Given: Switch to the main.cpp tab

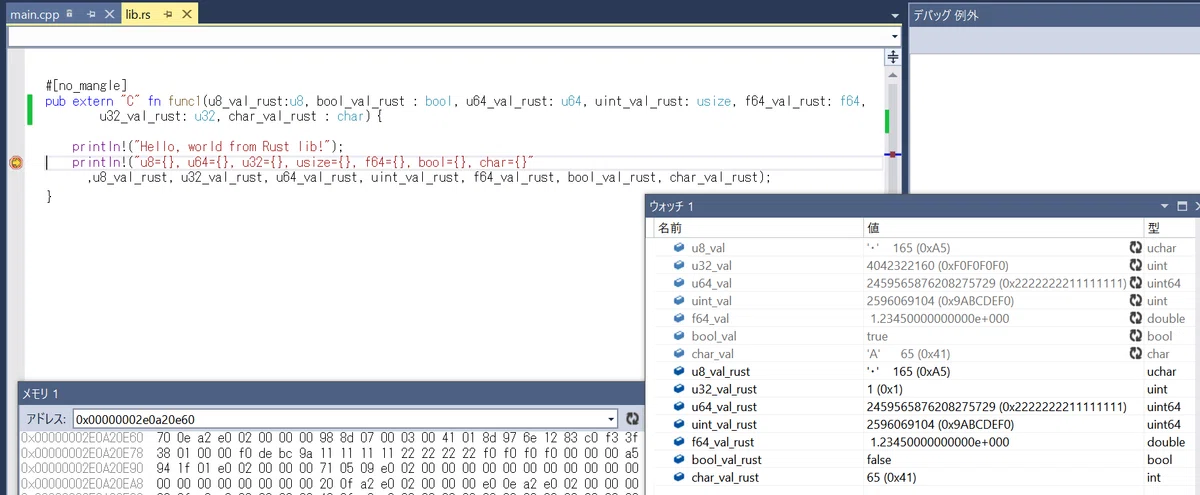Looking at the screenshot, I should (x=36, y=14).
